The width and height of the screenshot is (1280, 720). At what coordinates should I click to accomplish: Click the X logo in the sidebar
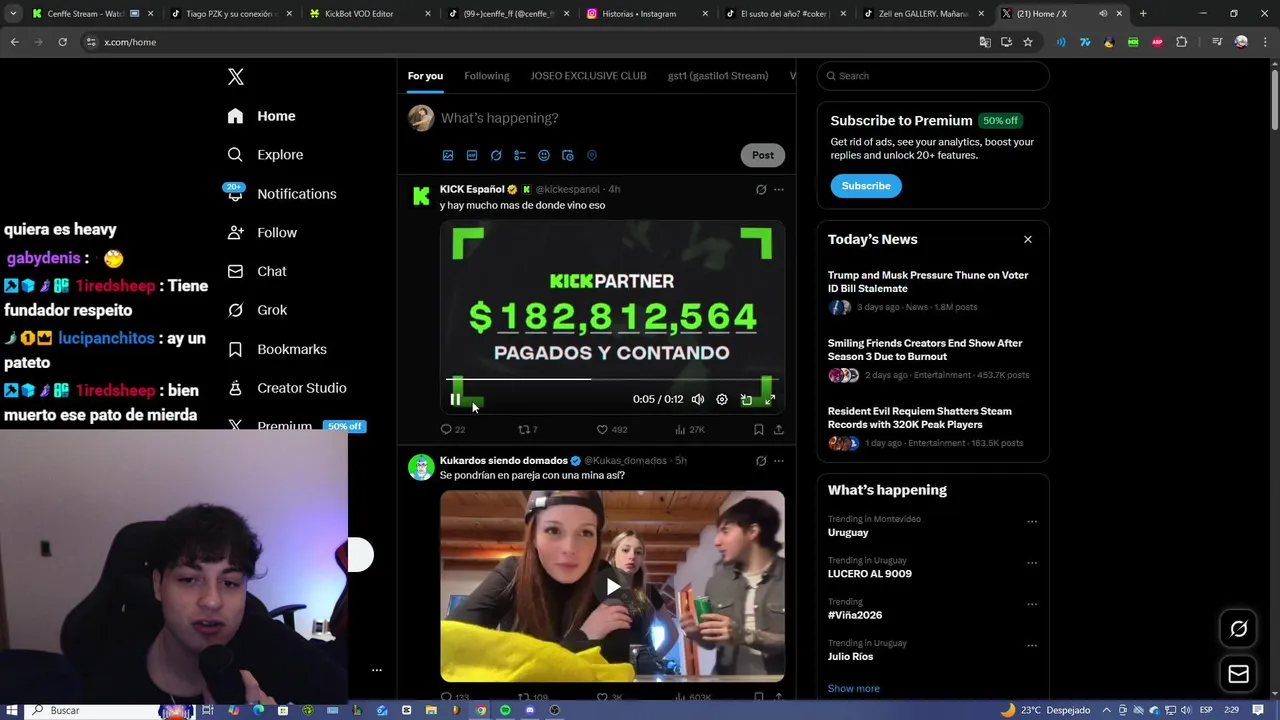coord(235,77)
